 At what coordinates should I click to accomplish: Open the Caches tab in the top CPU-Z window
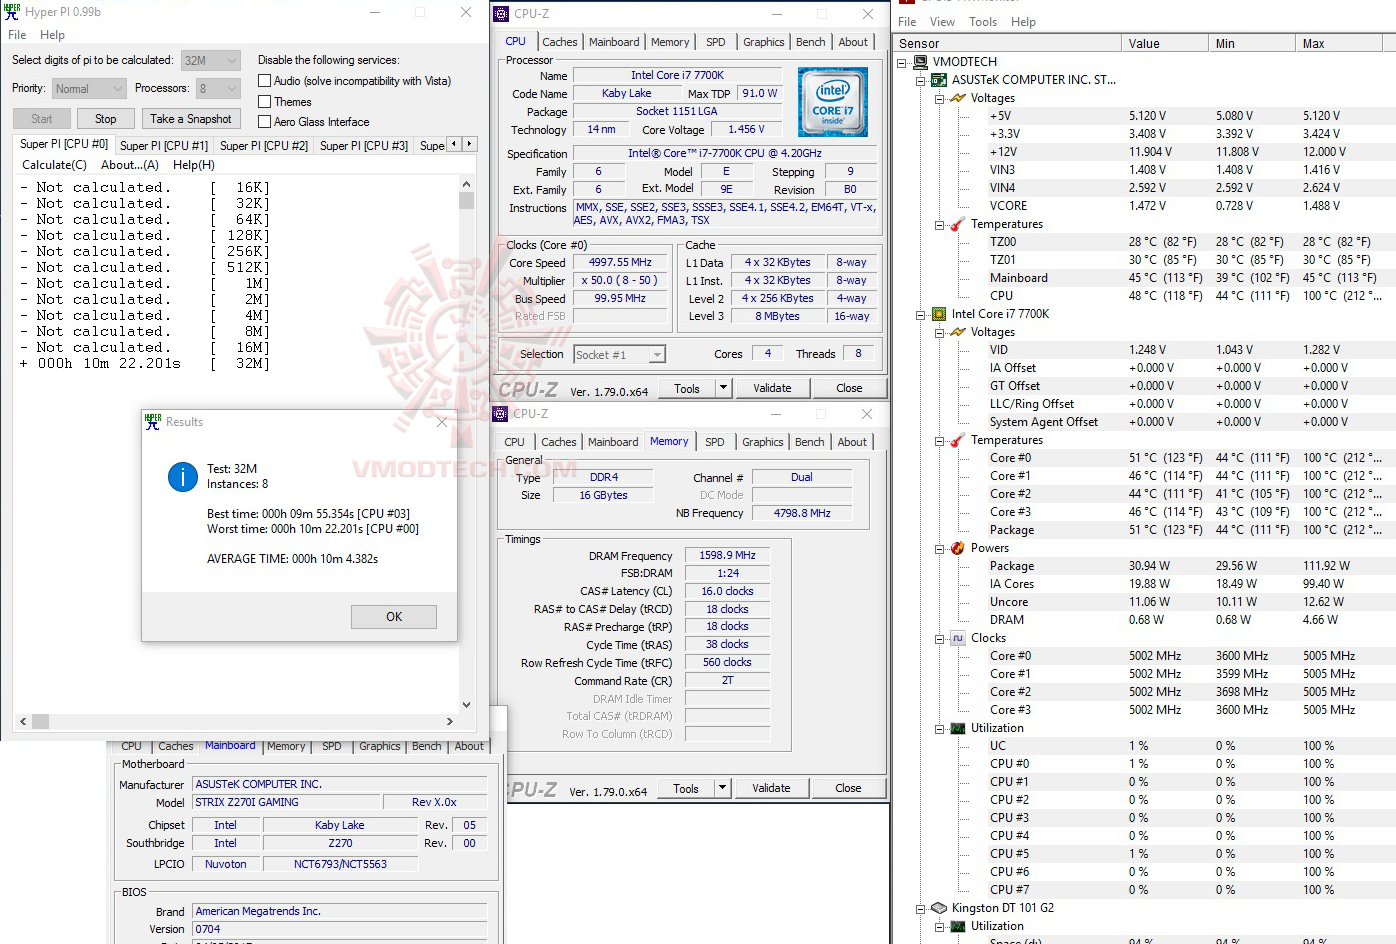560,42
